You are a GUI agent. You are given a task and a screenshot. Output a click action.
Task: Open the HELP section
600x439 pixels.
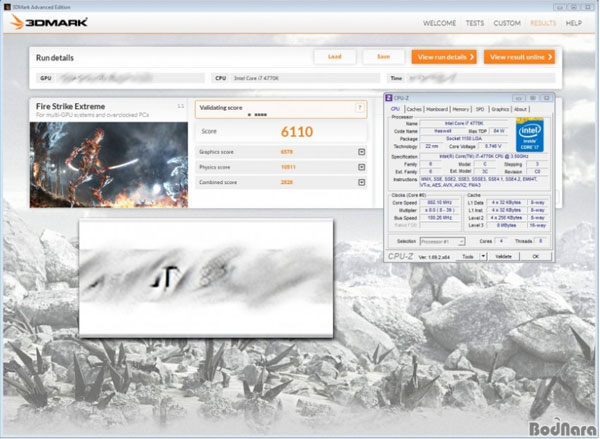574,23
